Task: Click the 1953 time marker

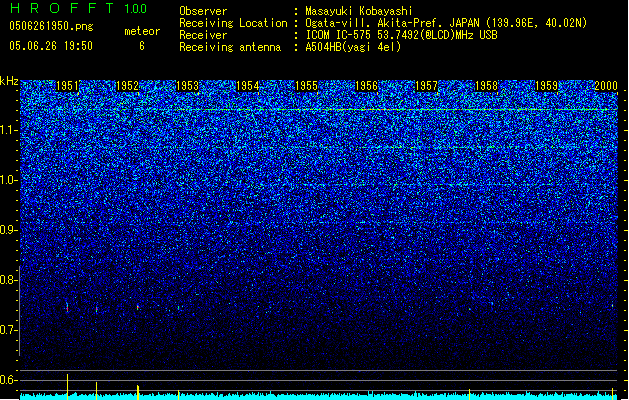Action: [x=187, y=86]
